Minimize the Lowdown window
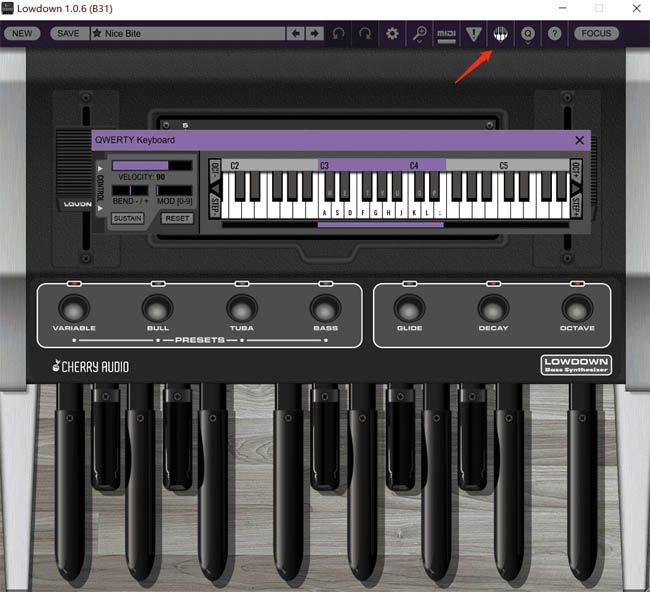Viewport: 650px width, 592px height. click(x=563, y=8)
